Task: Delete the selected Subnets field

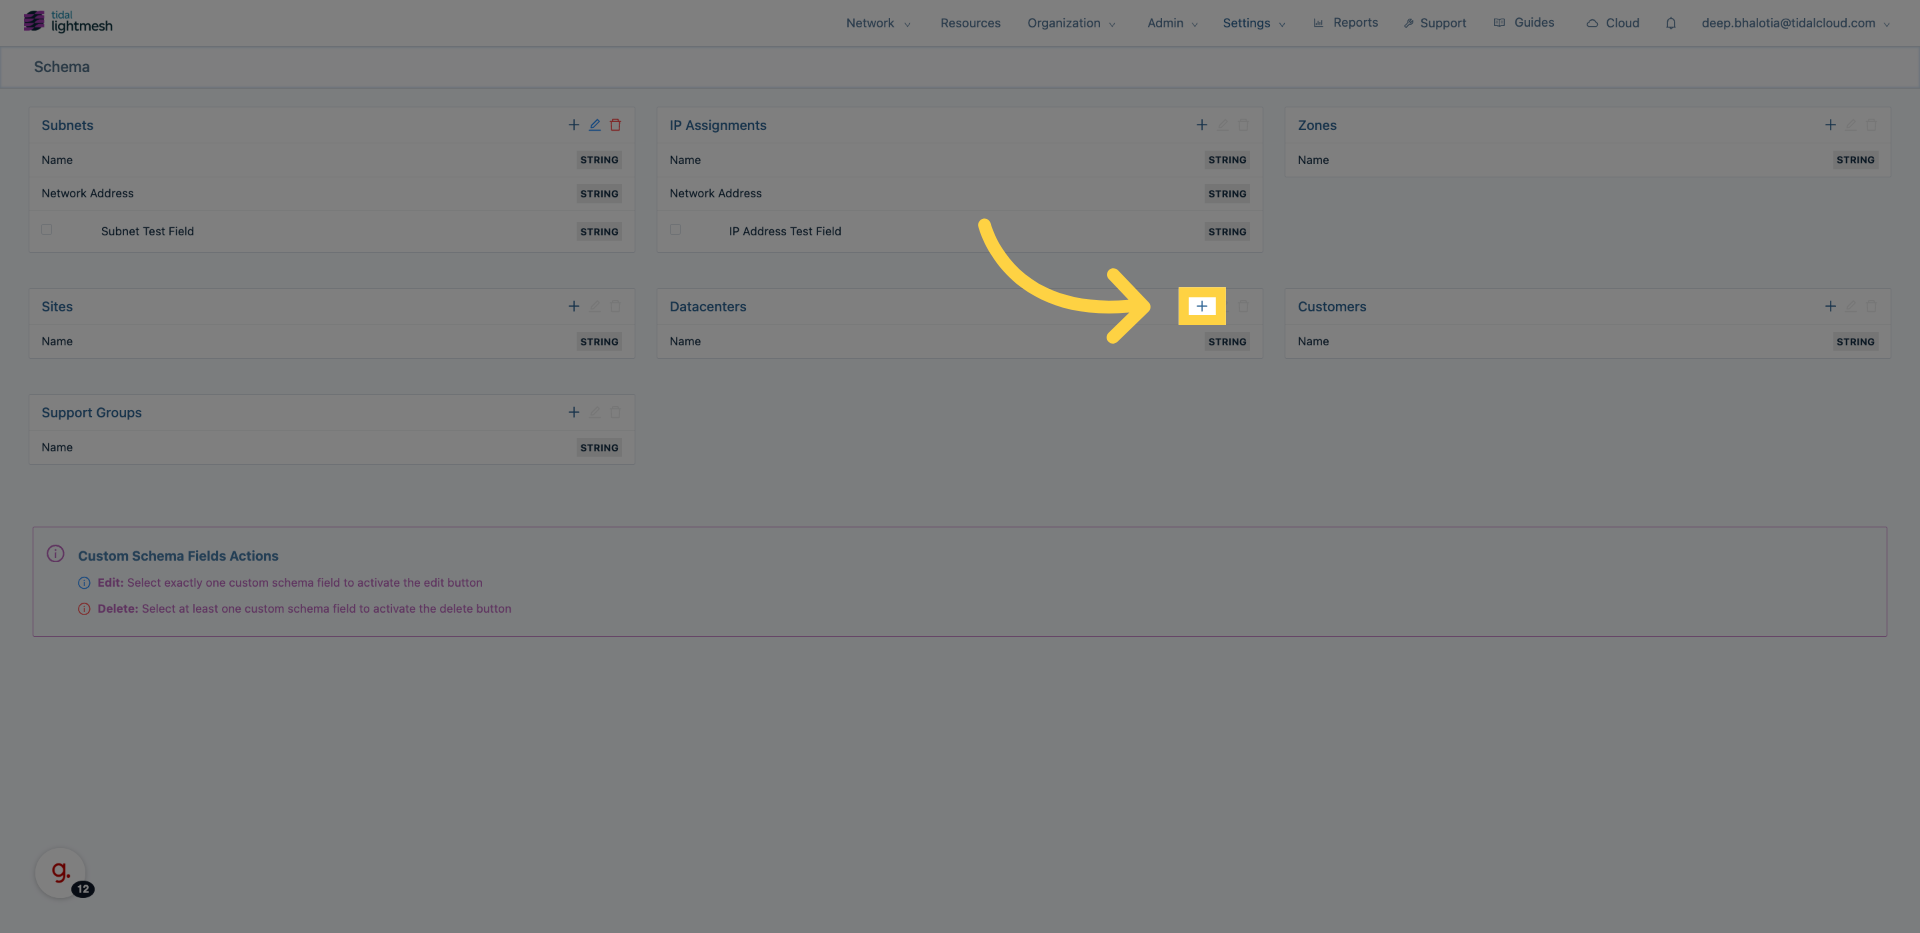Action: coord(616,125)
